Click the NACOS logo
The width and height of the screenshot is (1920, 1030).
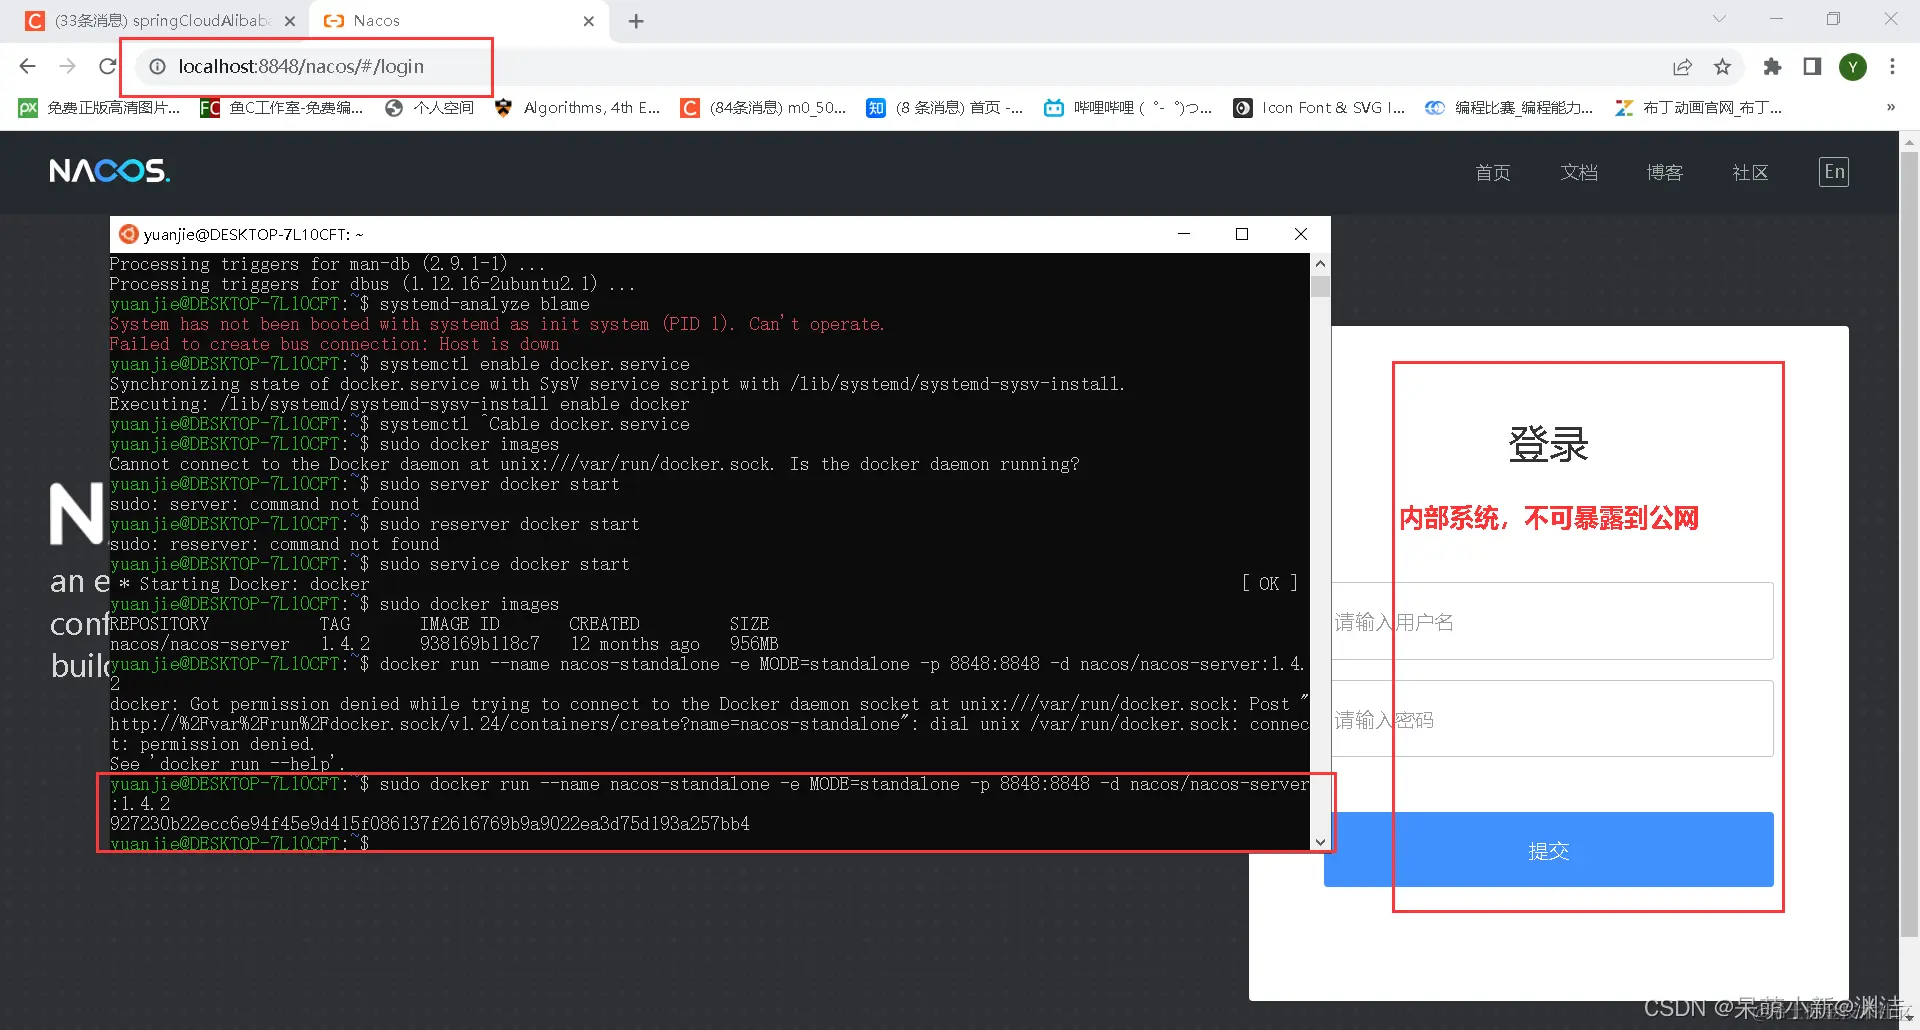pyautogui.click(x=110, y=171)
